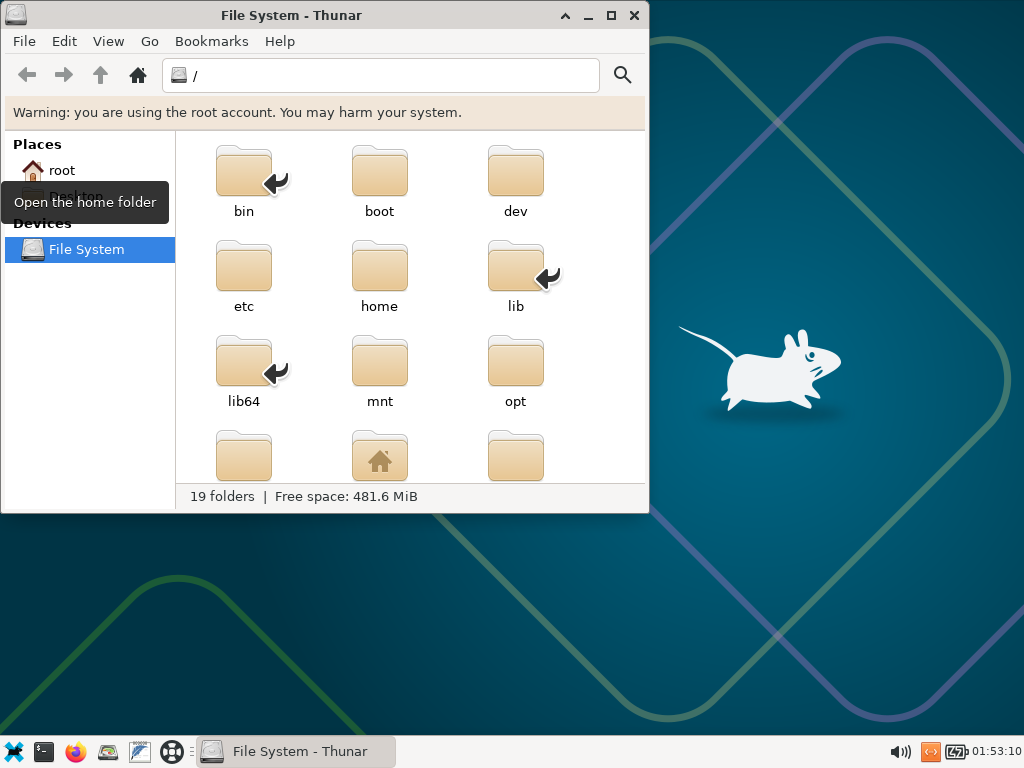
Task: Select the opt folder icon
Action: click(x=515, y=361)
